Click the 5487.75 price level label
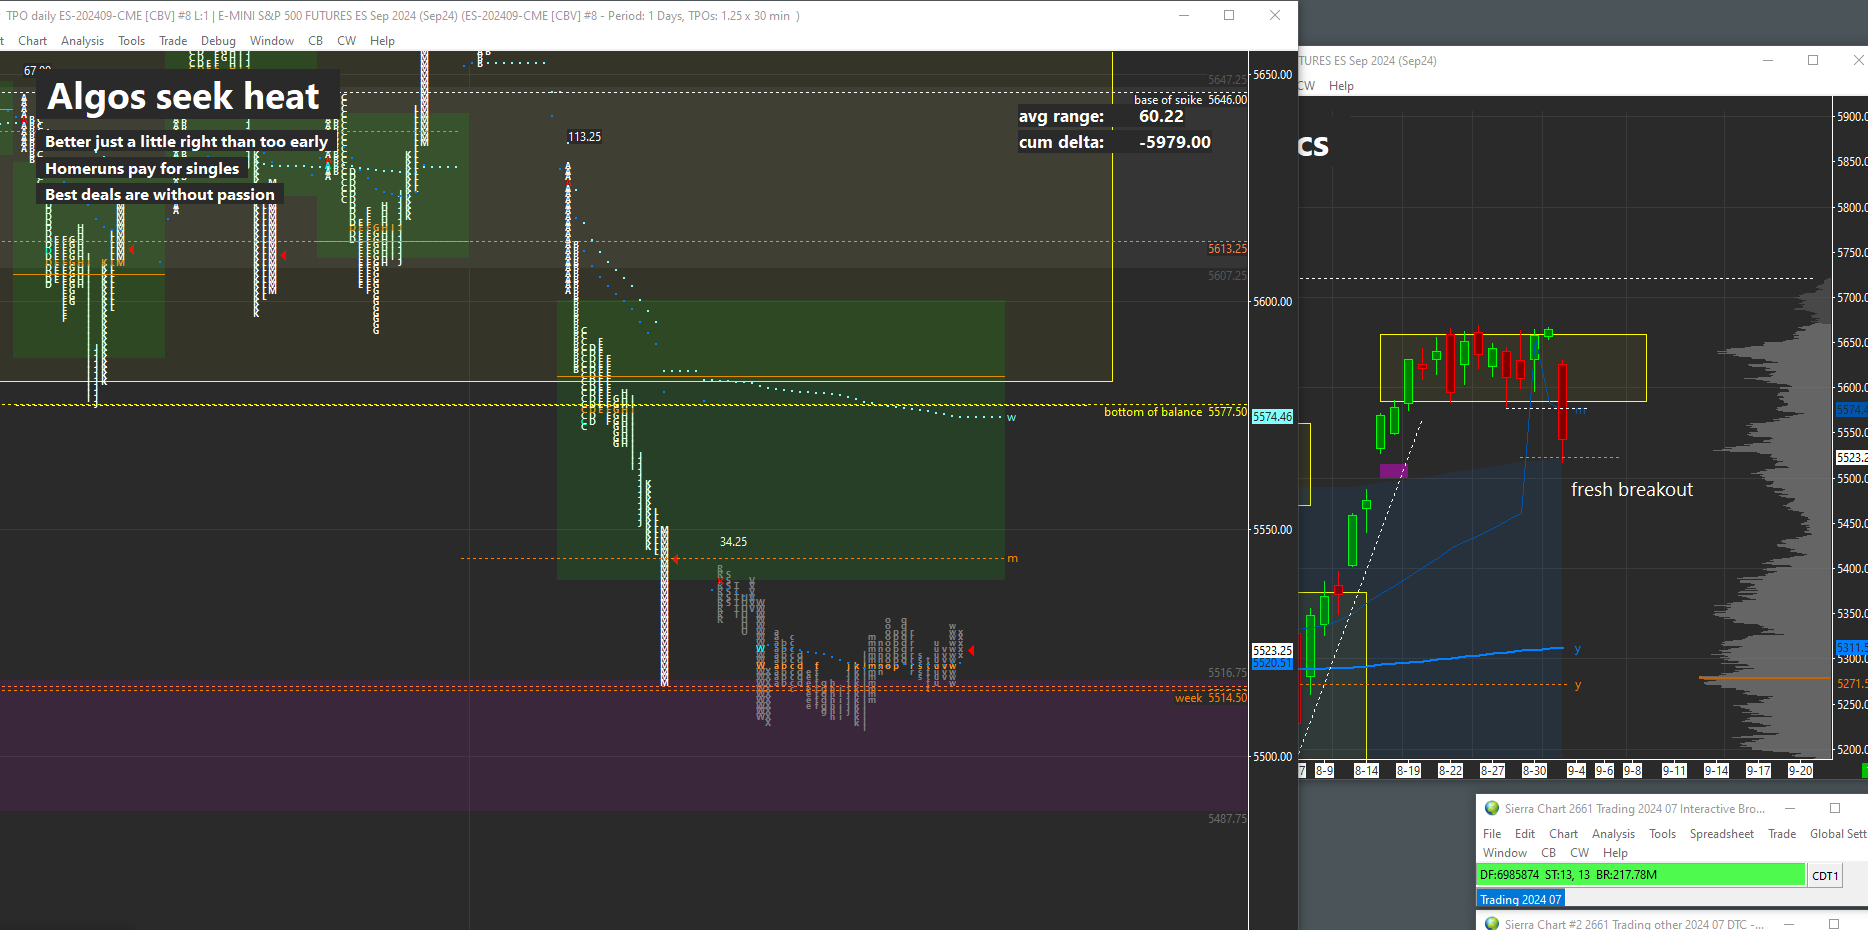This screenshot has width=1868, height=930. pyautogui.click(x=1227, y=819)
